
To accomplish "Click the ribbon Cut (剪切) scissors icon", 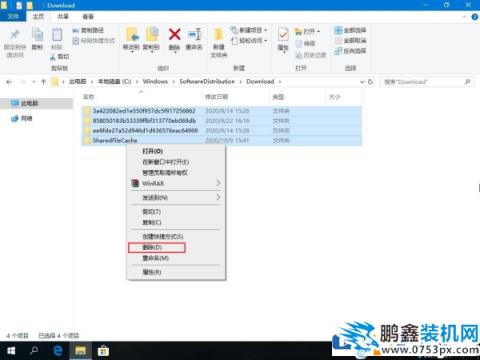I will pos(53,57).
